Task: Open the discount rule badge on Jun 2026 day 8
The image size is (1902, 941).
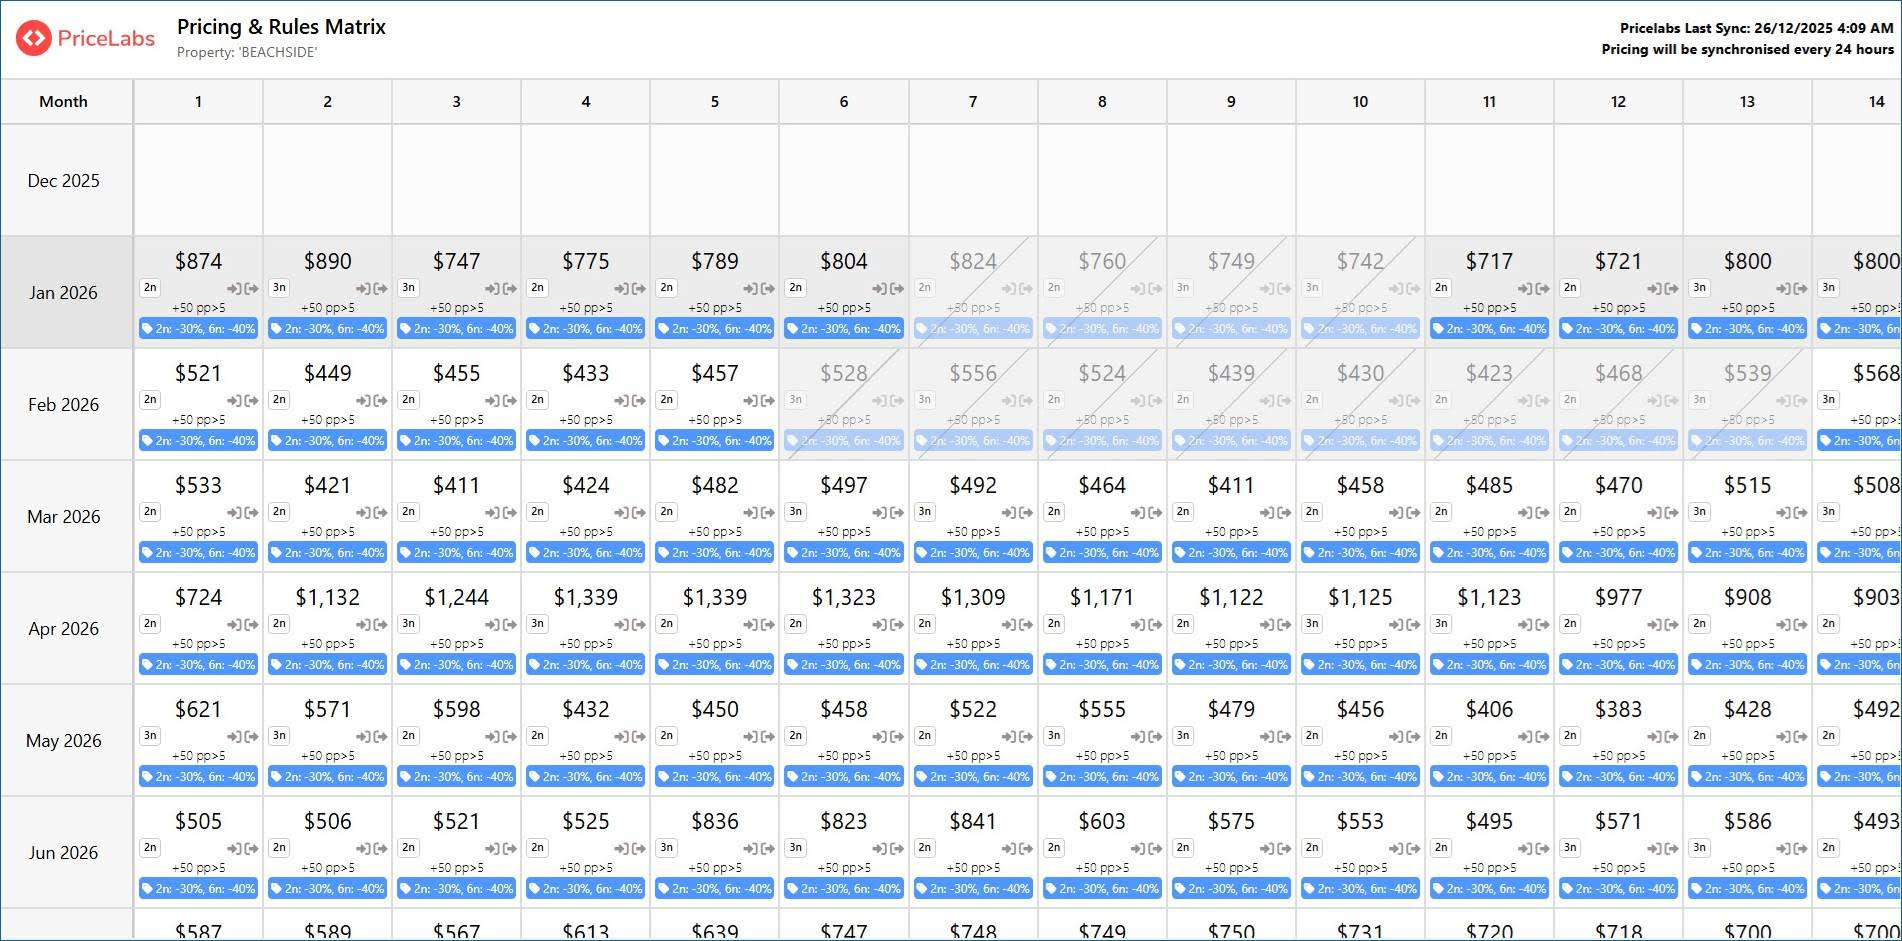Action: click(1102, 889)
